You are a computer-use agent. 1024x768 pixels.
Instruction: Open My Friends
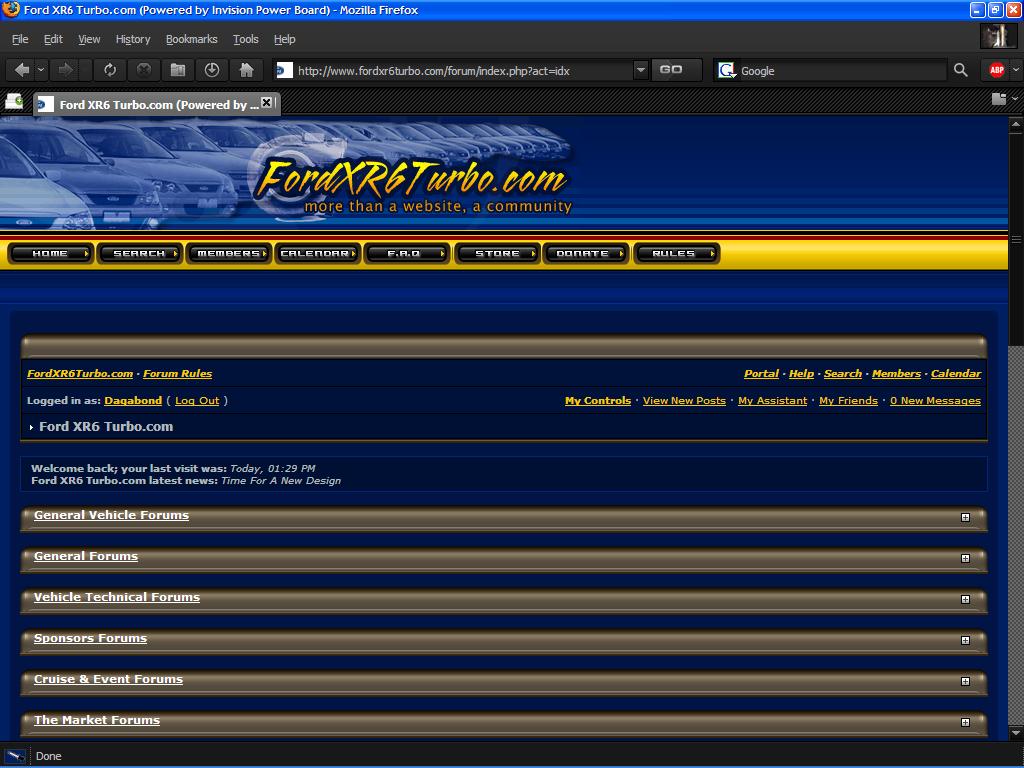click(x=848, y=400)
